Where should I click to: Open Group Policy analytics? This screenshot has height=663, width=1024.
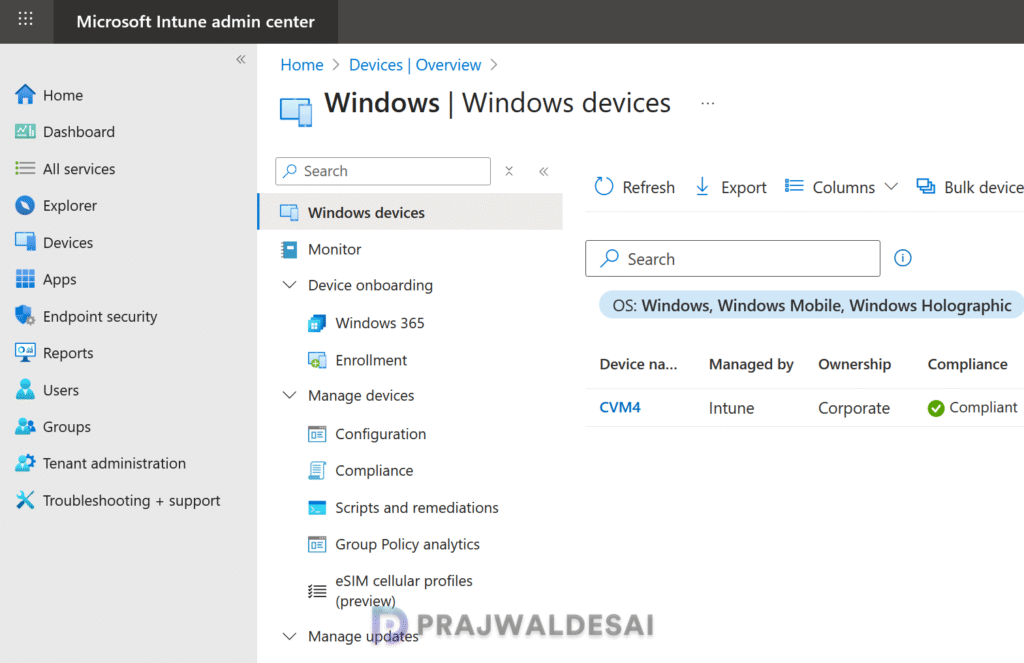click(x=407, y=544)
